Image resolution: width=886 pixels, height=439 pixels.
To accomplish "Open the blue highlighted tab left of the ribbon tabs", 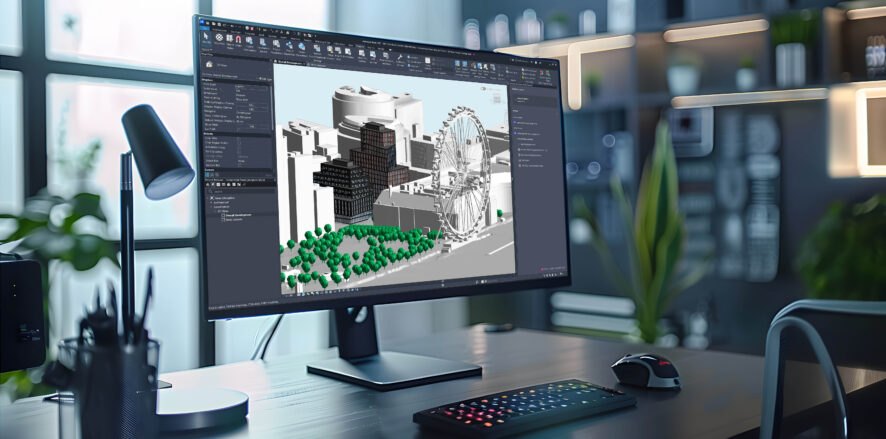I will click(x=205, y=28).
